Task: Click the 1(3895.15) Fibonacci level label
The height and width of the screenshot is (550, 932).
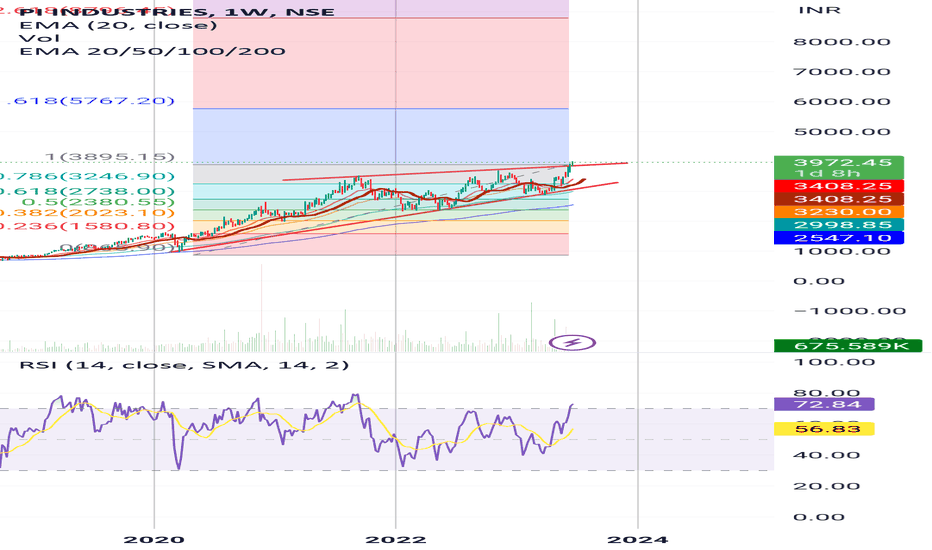Action: point(110,157)
